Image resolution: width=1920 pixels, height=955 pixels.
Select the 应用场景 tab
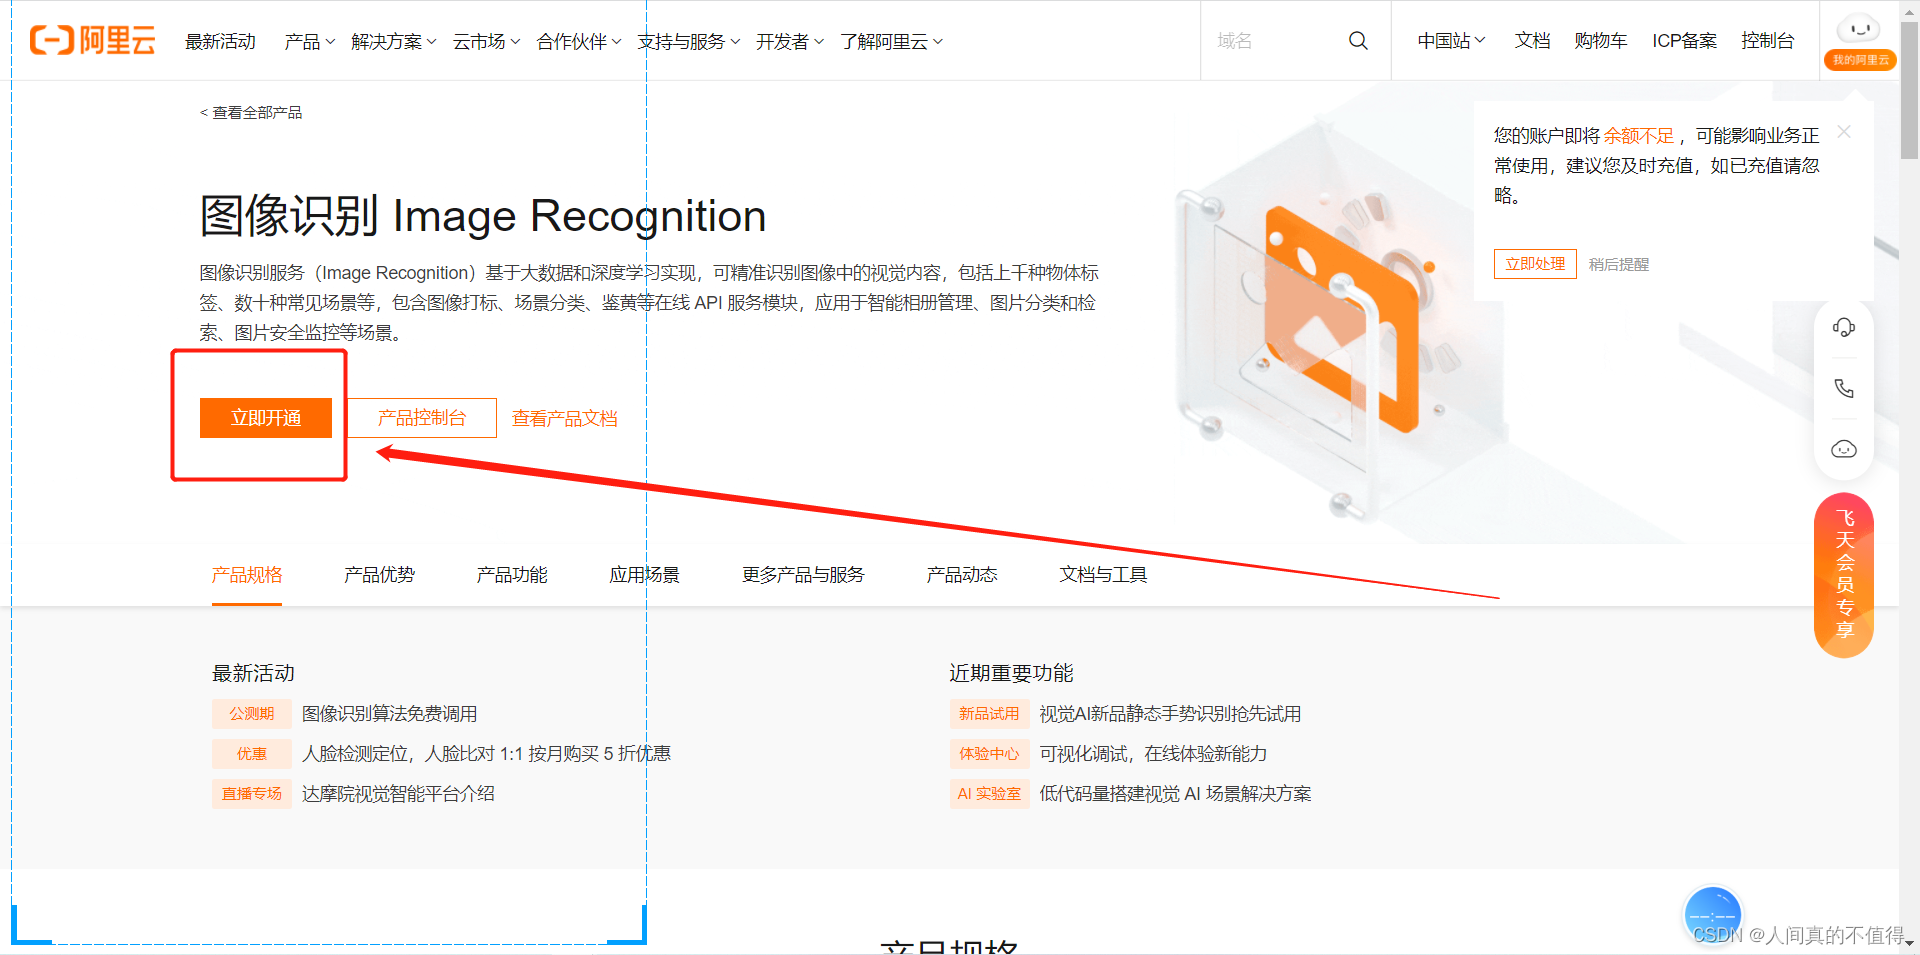[645, 575]
